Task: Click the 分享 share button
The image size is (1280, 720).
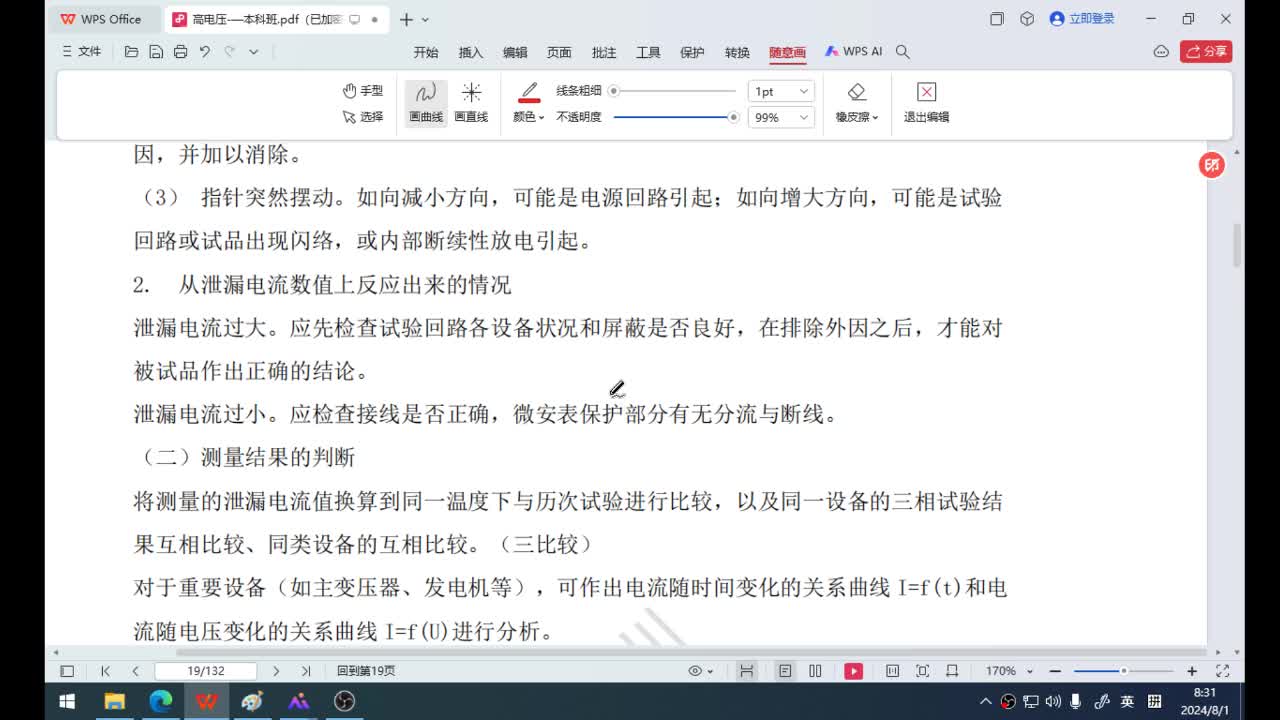Action: [x=1206, y=51]
